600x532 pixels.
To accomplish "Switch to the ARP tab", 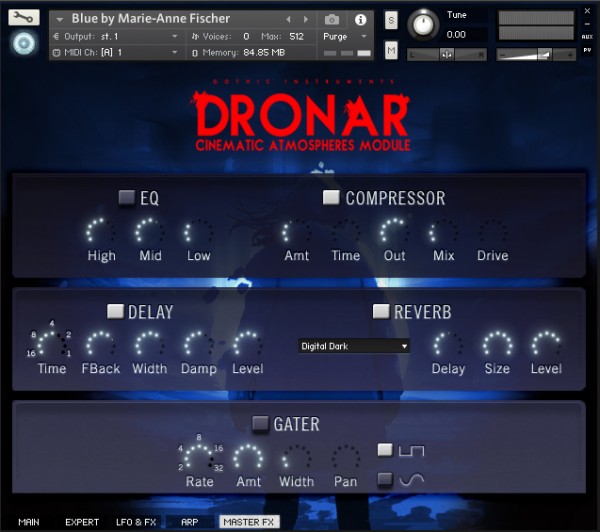I will pyautogui.click(x=189, y=522).
